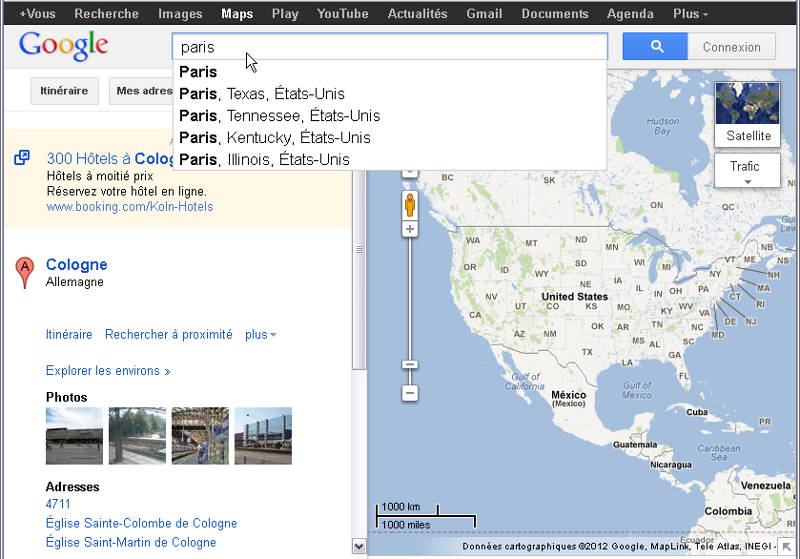Click the map zoom slider handle

click(x=410, y=364)
